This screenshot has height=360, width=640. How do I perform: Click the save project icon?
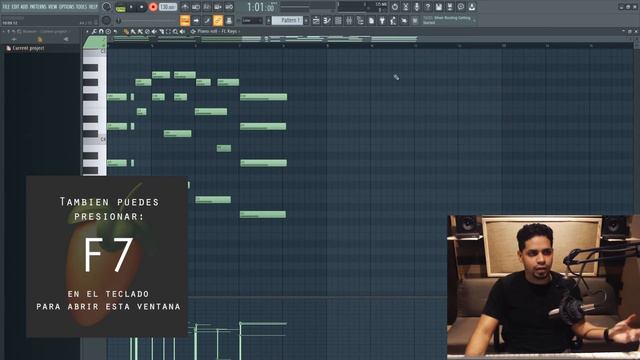(439, 7)
